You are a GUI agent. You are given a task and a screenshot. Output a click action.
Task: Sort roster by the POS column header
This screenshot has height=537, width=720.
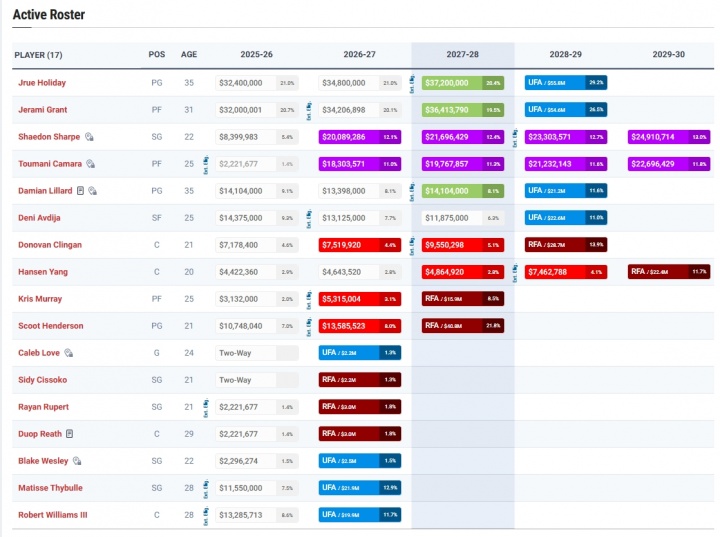[157, 54]
